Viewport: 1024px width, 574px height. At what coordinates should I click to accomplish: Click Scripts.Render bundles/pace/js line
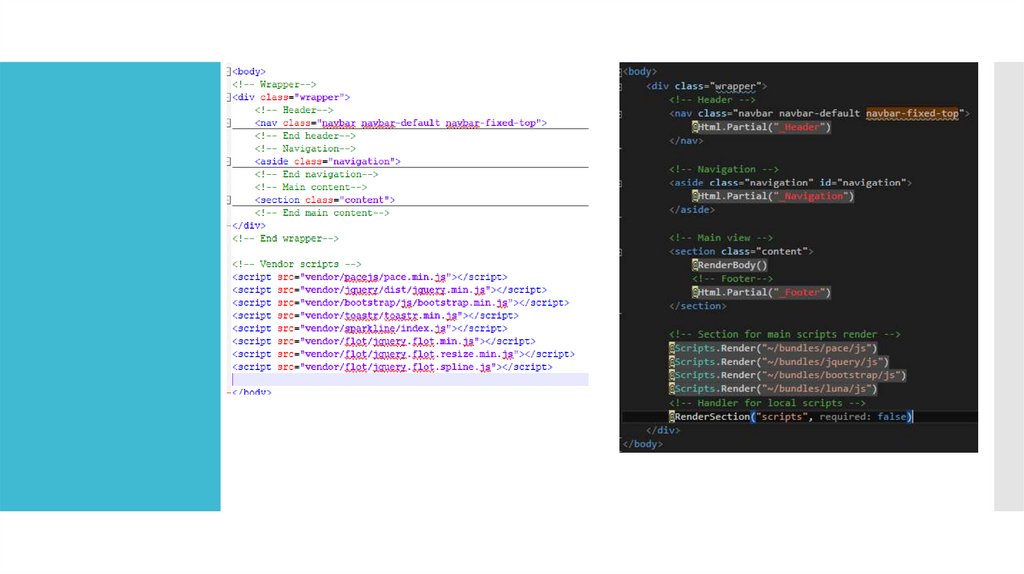773,348
